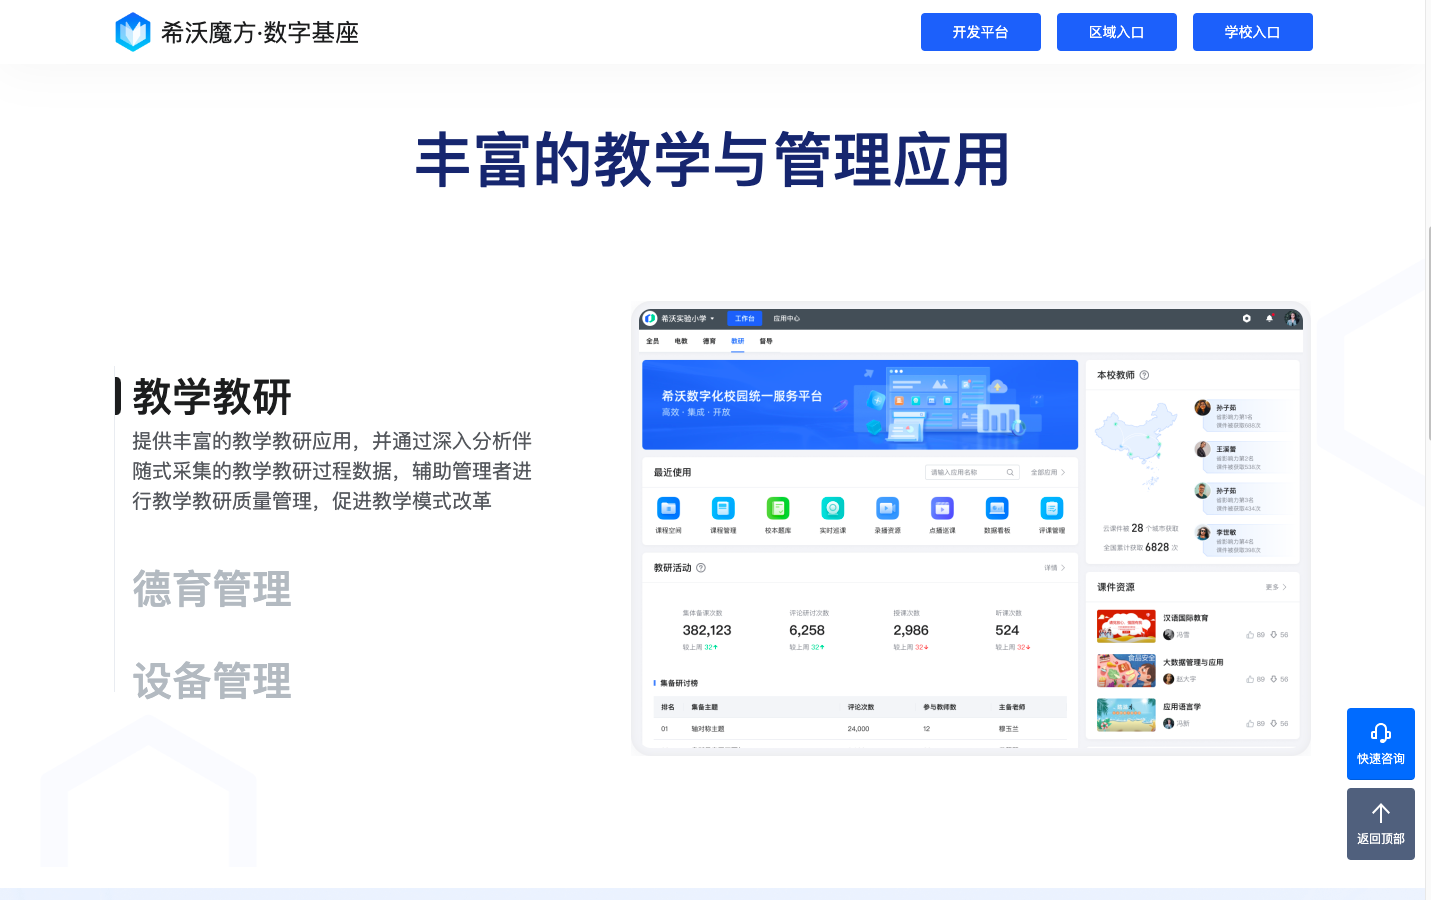This screenshot has width=1431, height=900.
Task: Click the app name search field
Action: [x=965, y=472]
